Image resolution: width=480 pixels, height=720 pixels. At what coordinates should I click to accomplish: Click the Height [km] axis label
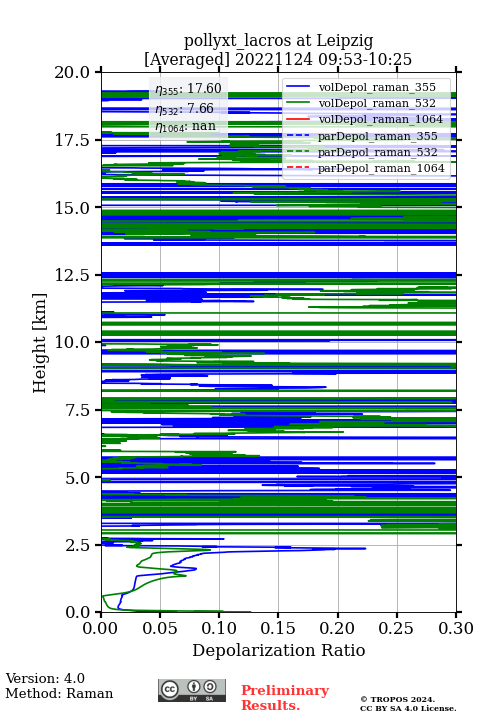click(x=40, y=343)
